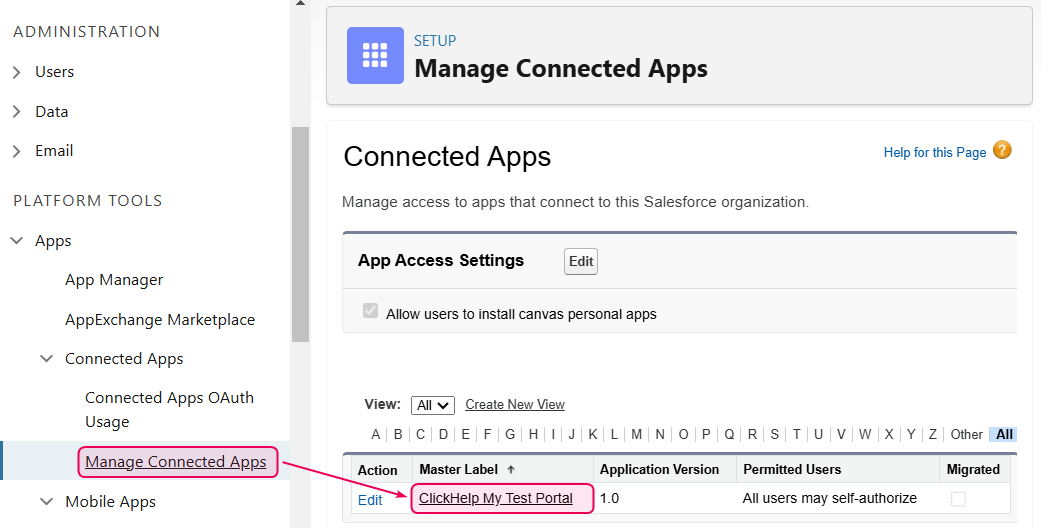1041x528 pixels.
Task: Click the Email sidebar item
Action: tap(54, 151)
